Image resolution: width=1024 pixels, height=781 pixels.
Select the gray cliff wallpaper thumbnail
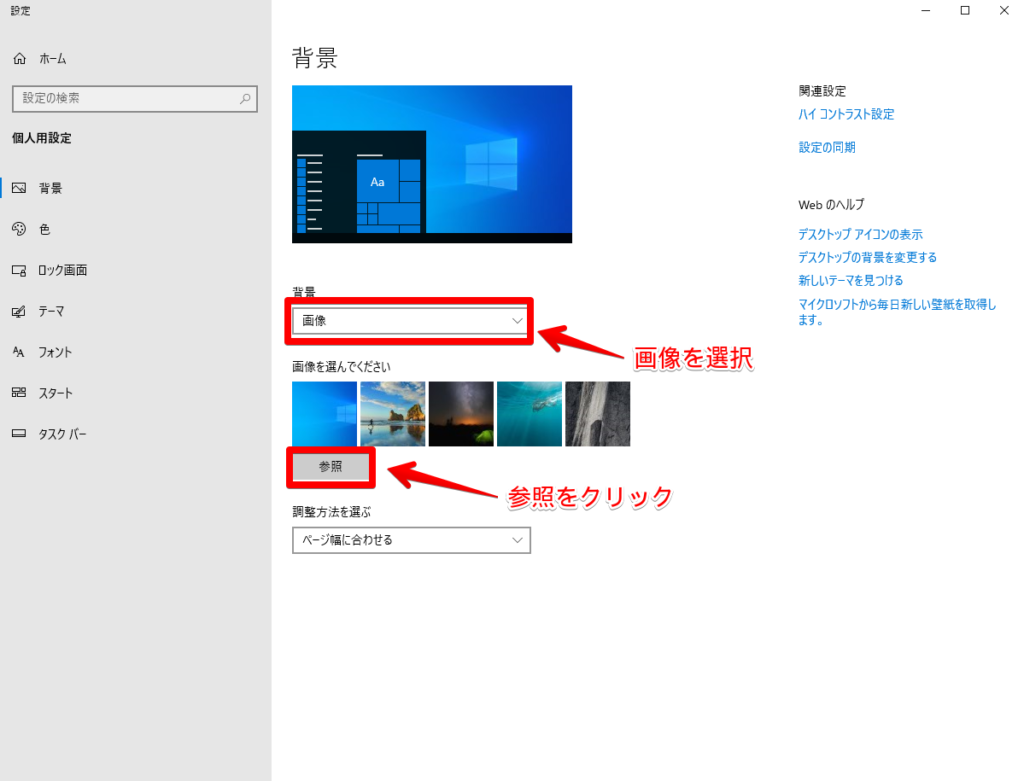click(598, 414)
